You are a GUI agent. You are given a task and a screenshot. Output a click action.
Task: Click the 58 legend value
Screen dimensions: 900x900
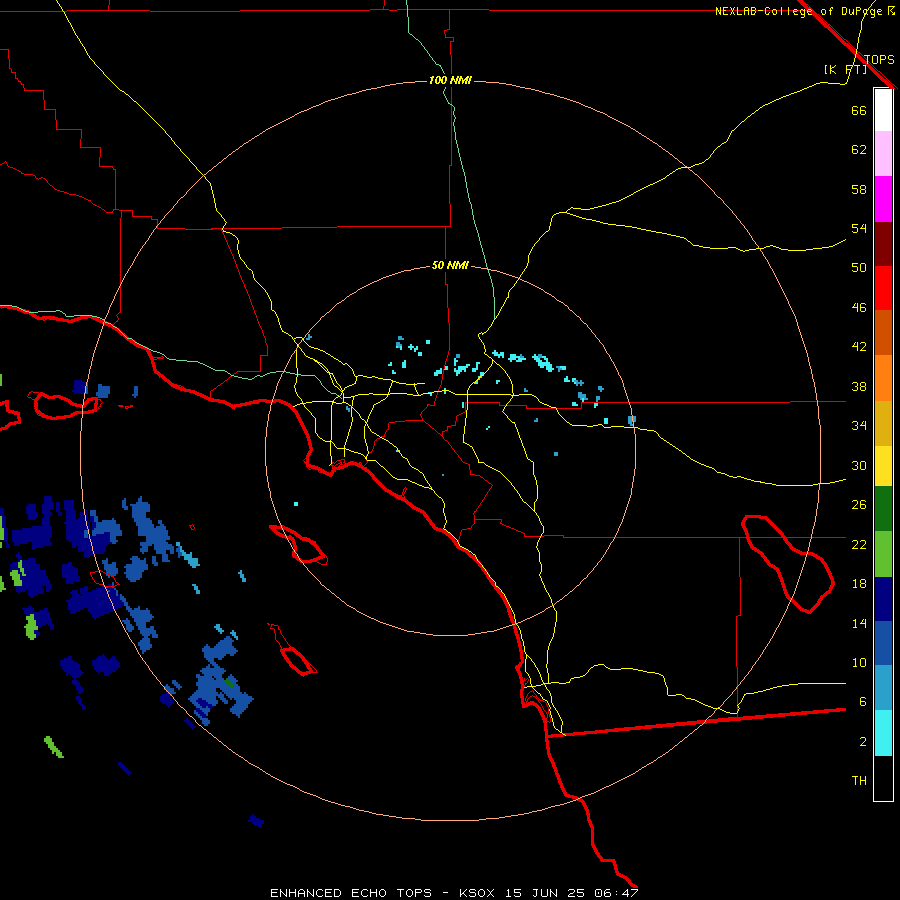tap(859, 189)
